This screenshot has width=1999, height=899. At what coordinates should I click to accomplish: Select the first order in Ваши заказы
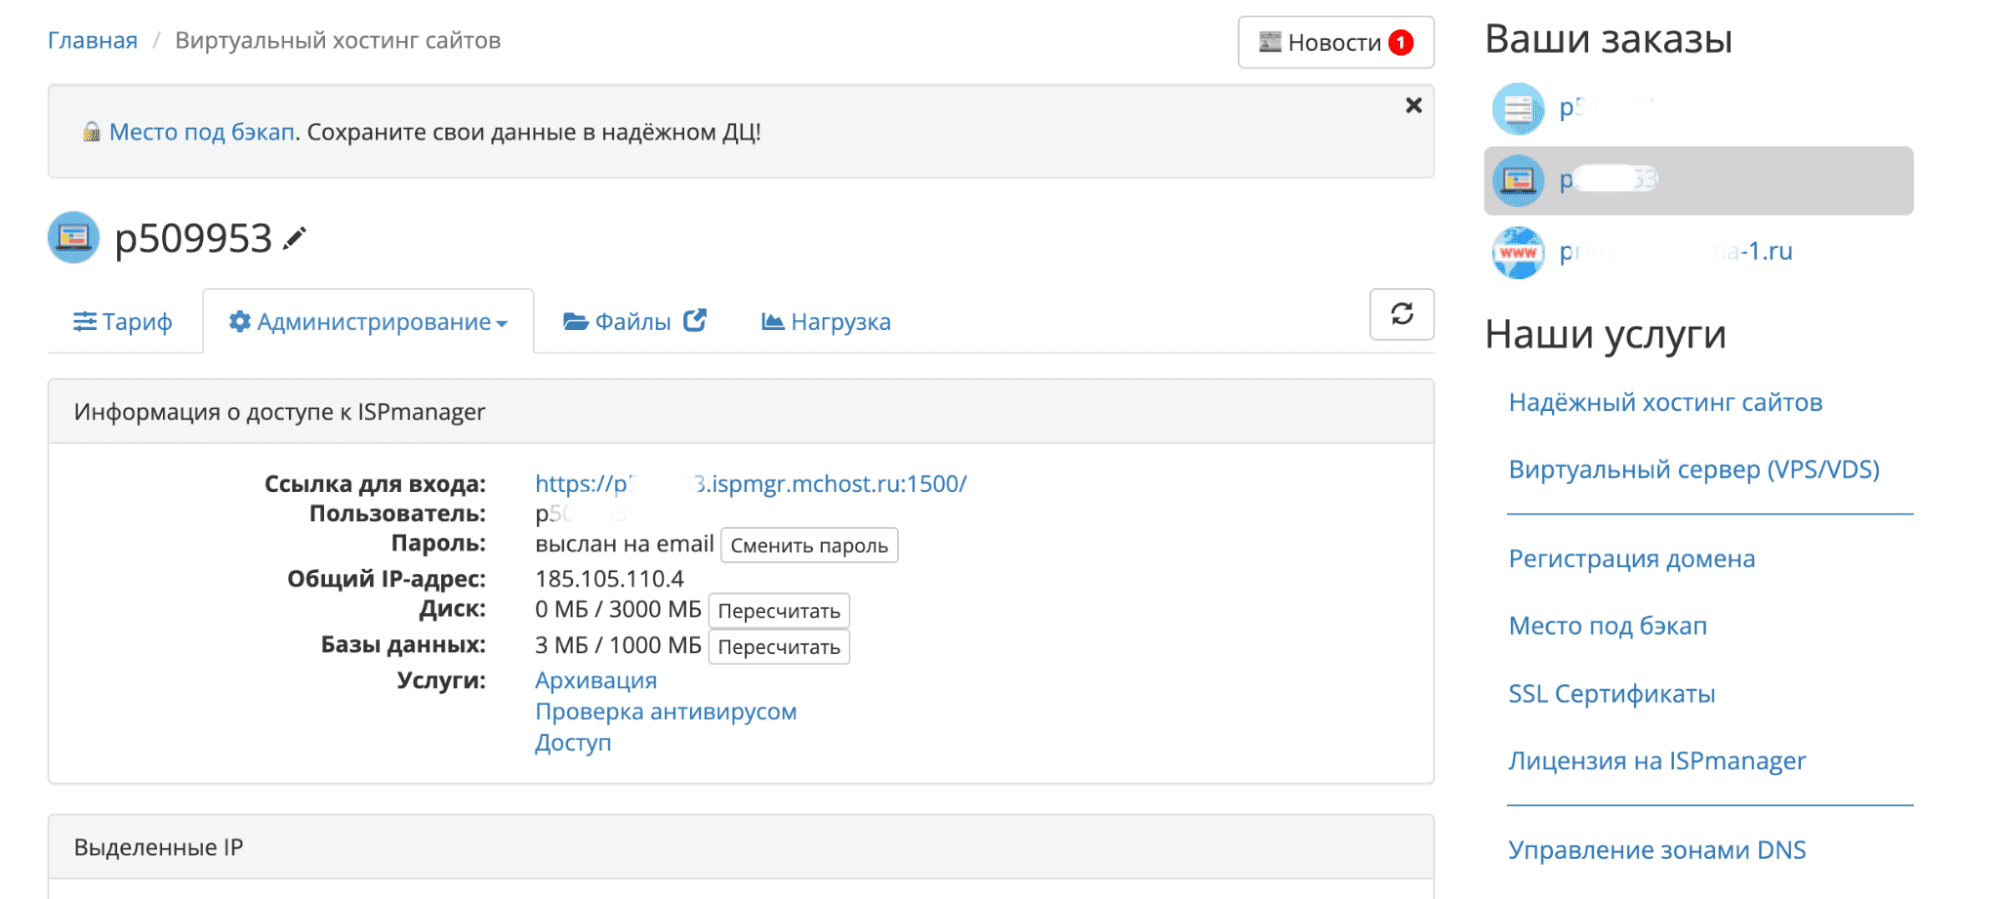point(1698,108)
